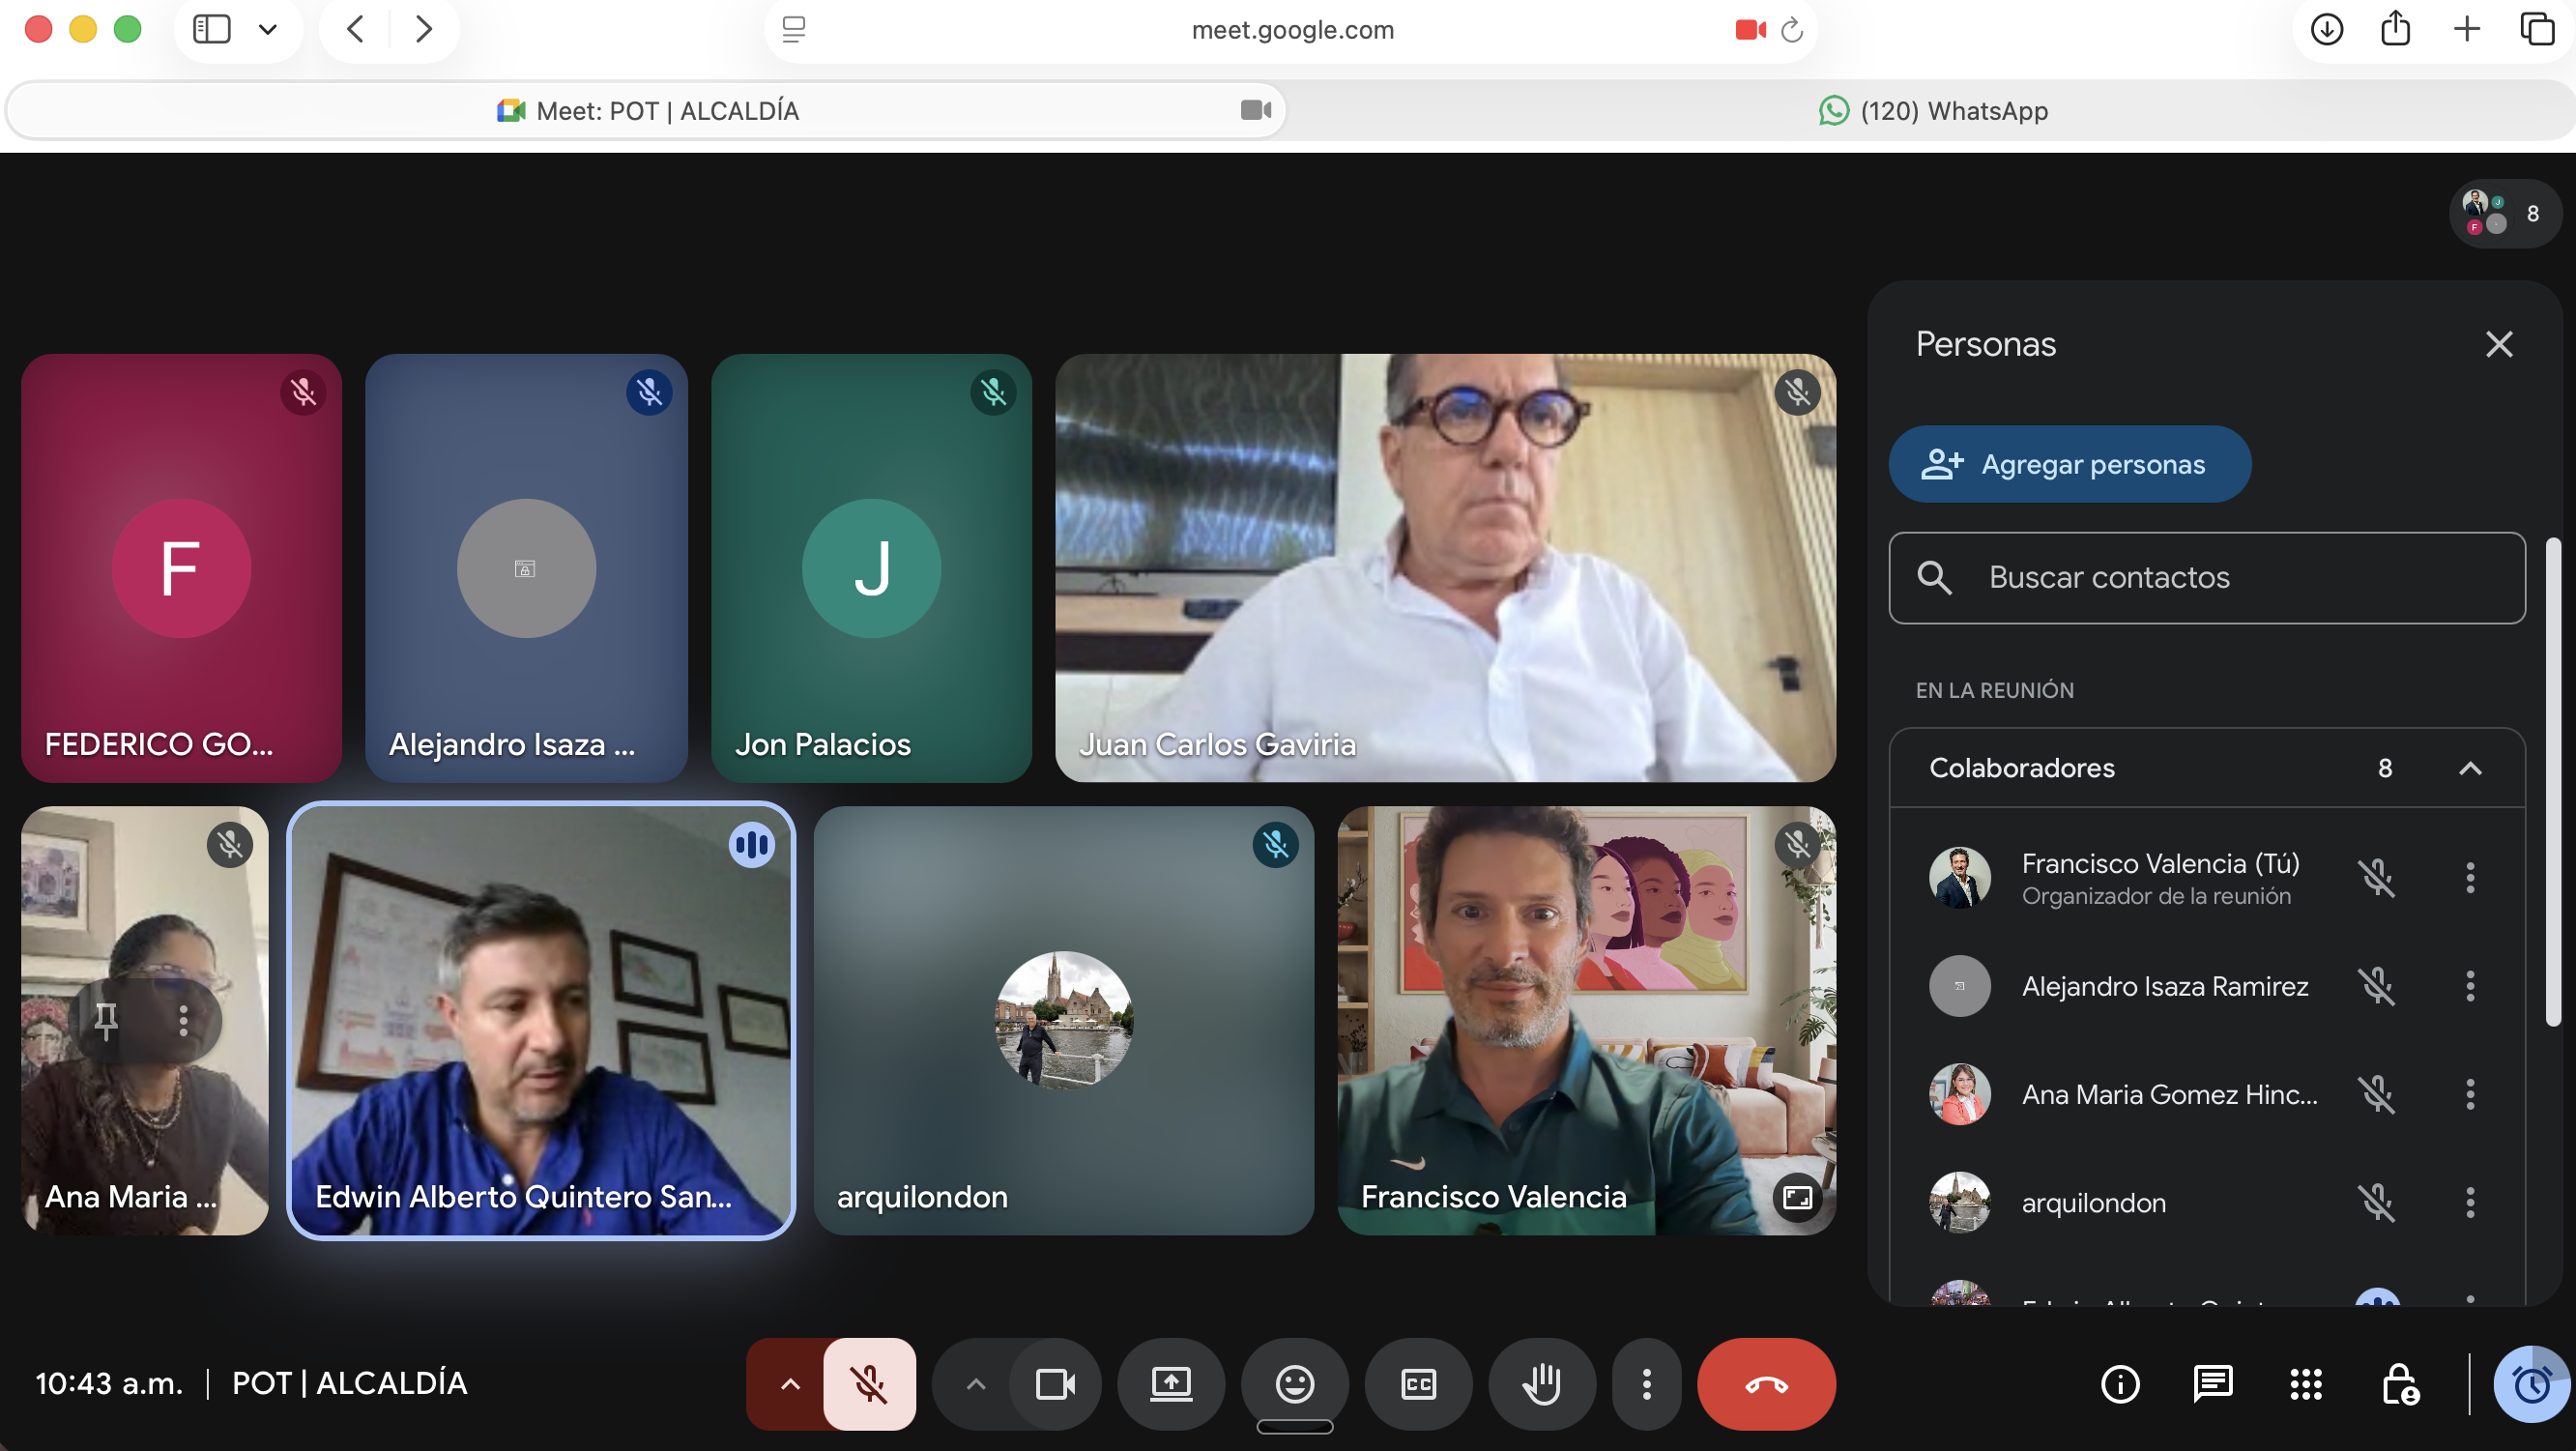
Task: Open more options for Ana Maria Gomez Hinc...
Action: point(2470,1094)
